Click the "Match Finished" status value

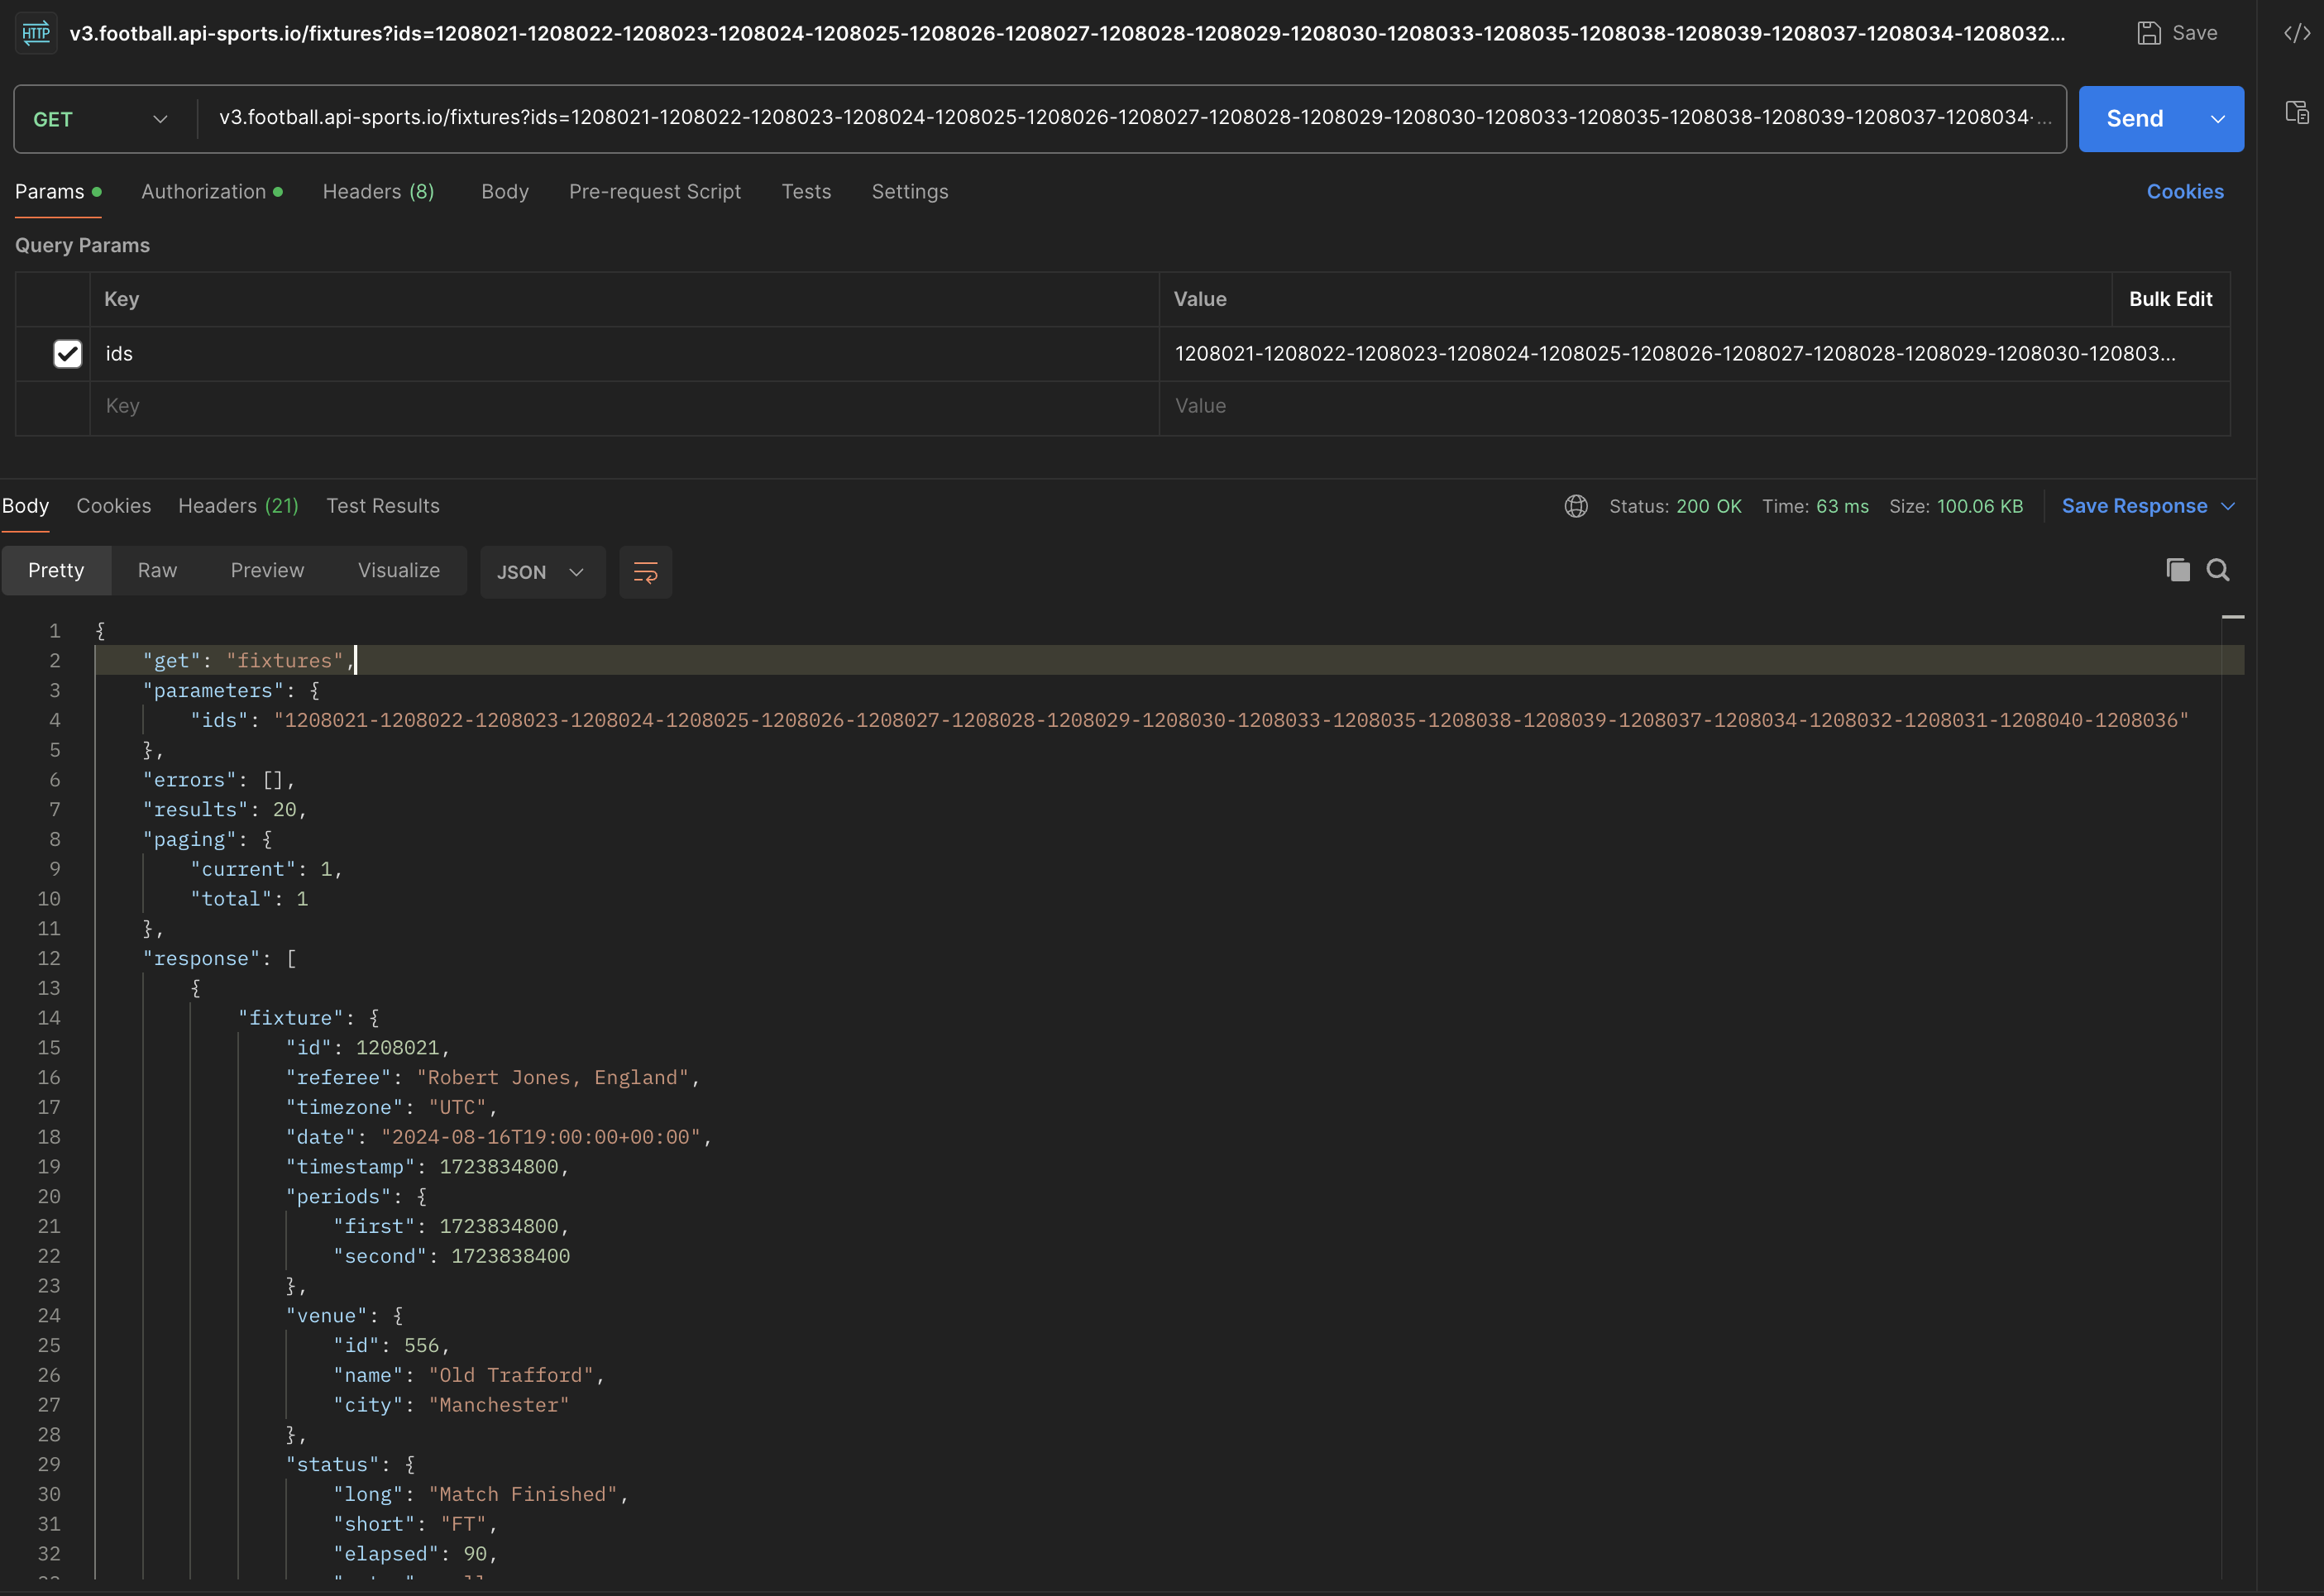(x=523, y=1495)
